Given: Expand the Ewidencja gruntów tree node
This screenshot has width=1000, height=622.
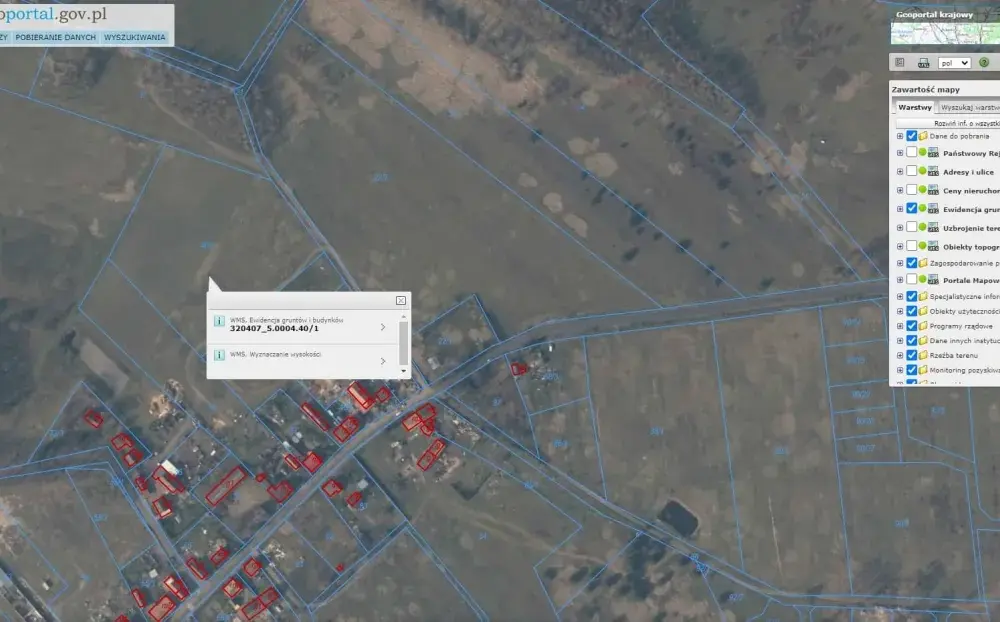Looking at the screenshot, I should click(899, 209).
